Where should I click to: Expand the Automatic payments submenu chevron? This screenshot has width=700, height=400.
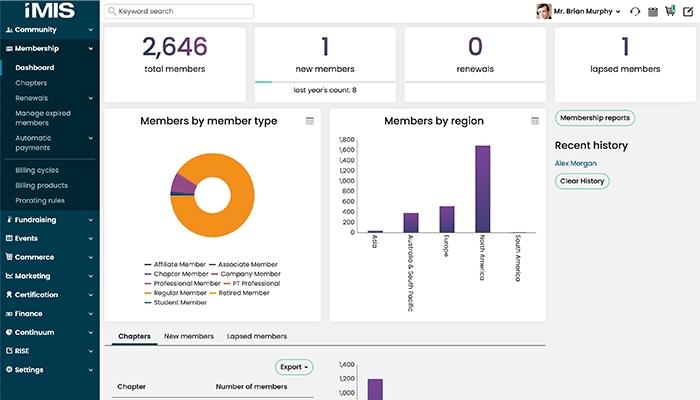[x=91, y=138]
